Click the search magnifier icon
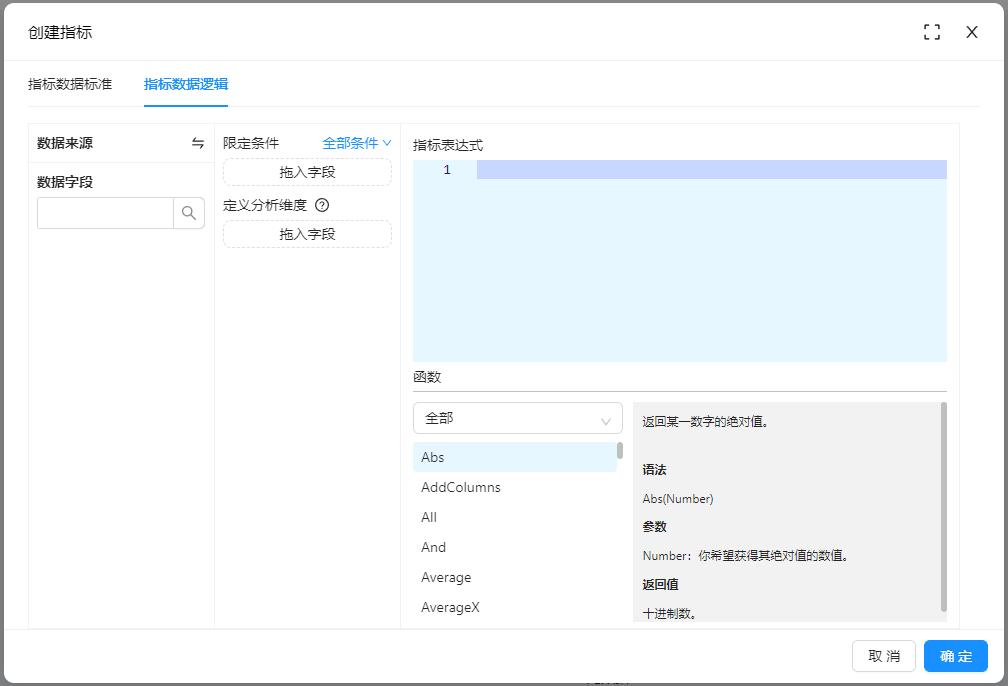Screen dimensions: 1008x686 (x=189, y=213)
